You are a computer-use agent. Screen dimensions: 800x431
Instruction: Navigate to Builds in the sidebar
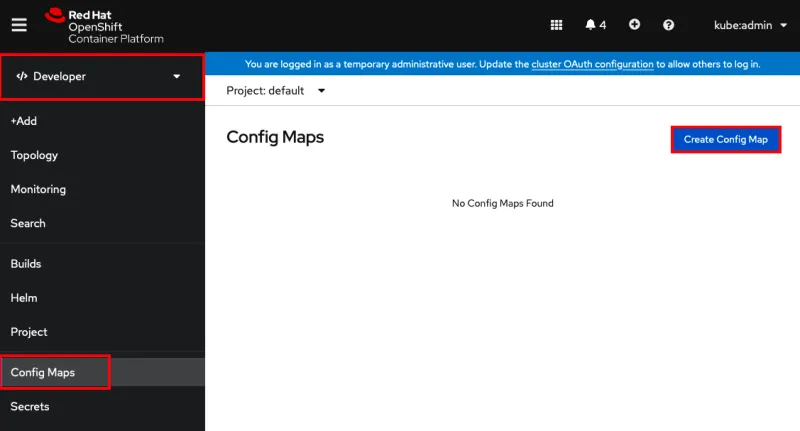click(26, 264)
